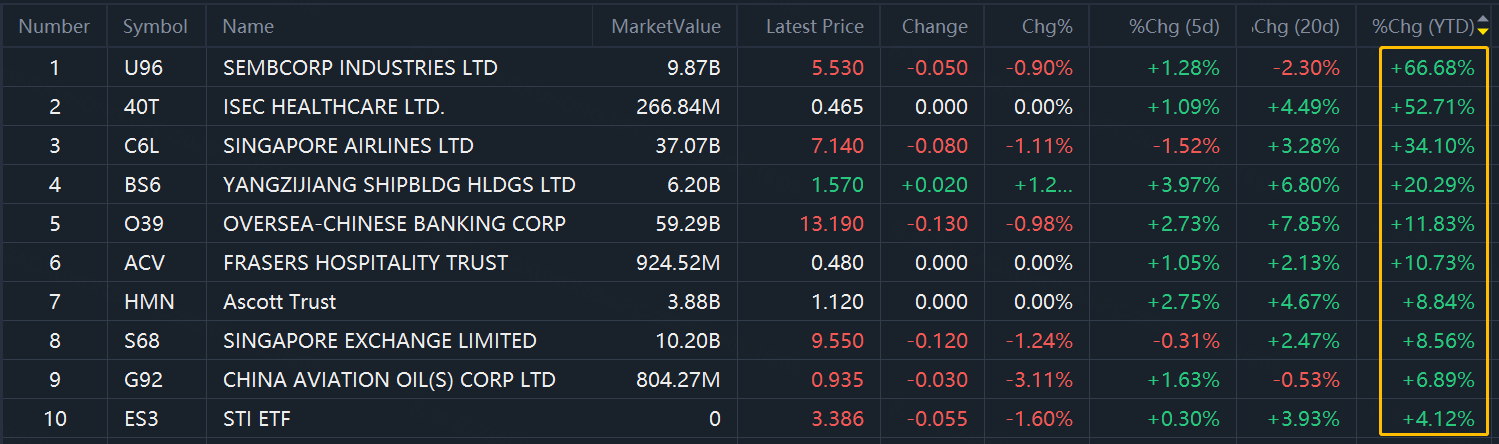The width and height of the screenshot is (1499, 444).
Task: Sort by Chg (20d) column header
Action: coord(1296,27)
